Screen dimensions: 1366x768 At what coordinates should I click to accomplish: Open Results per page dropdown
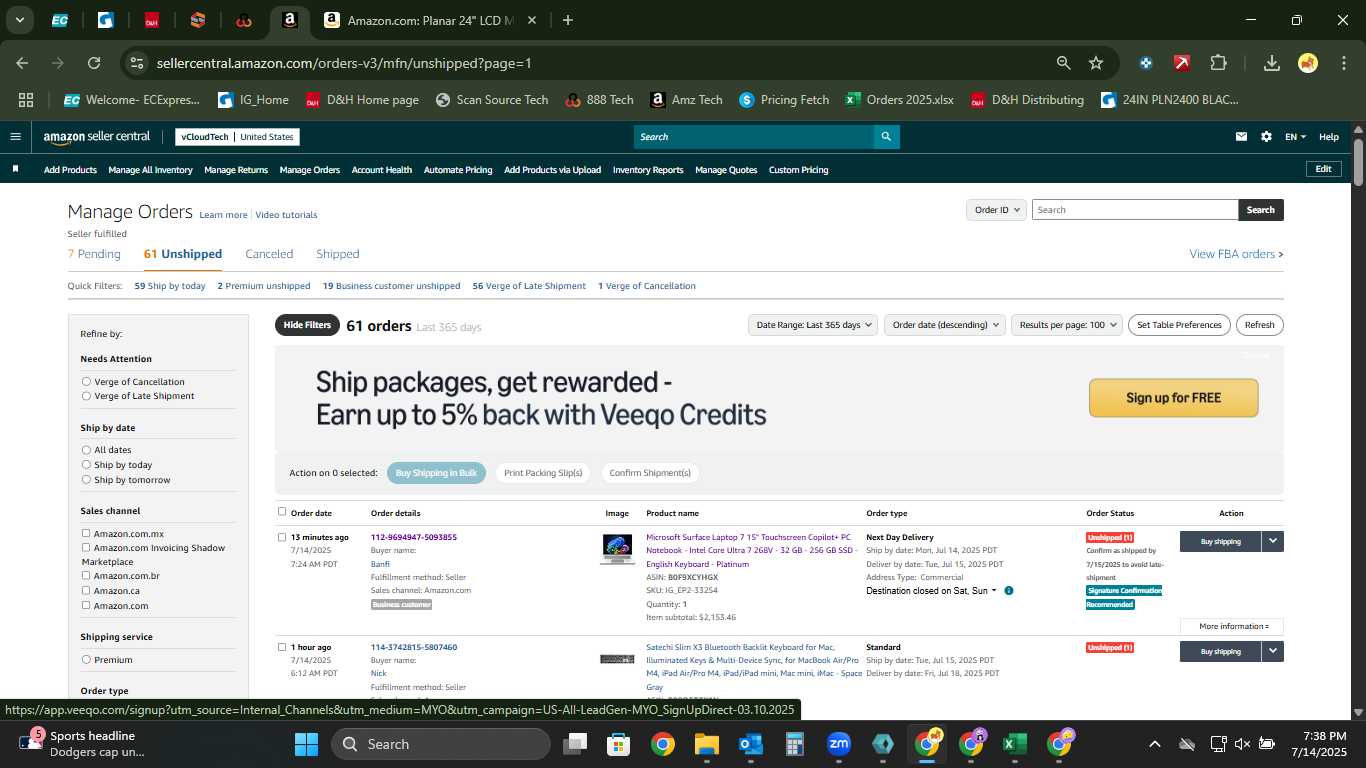point(1067,325)
